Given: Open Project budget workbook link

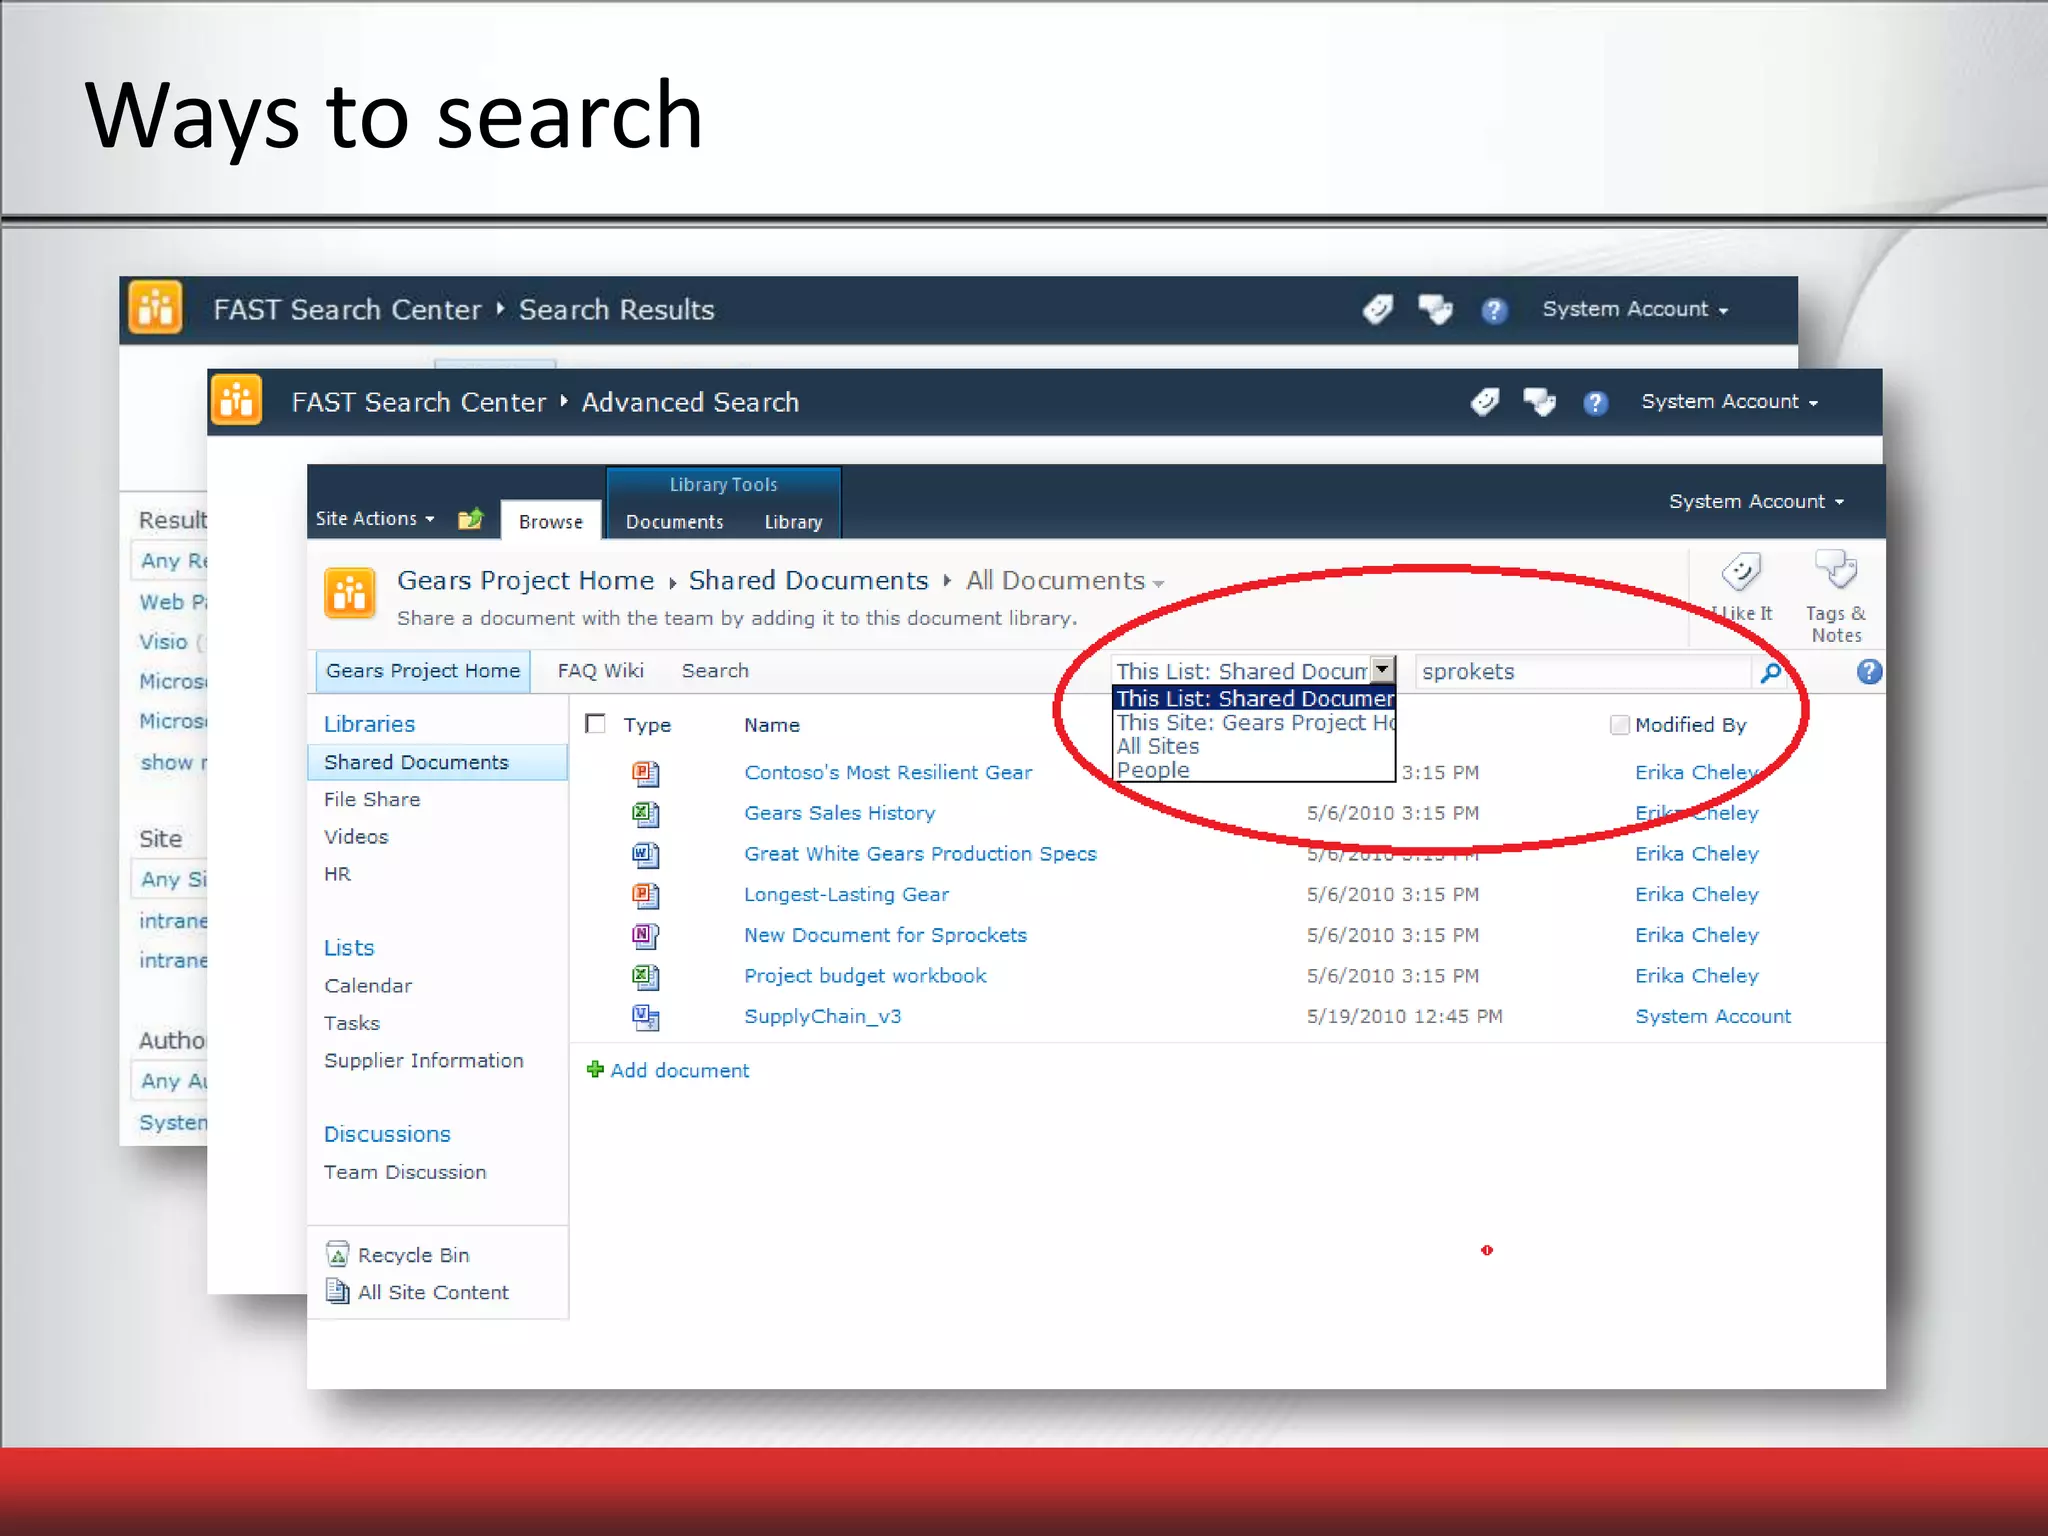Looking at the screenshot, I should point(865,976).
